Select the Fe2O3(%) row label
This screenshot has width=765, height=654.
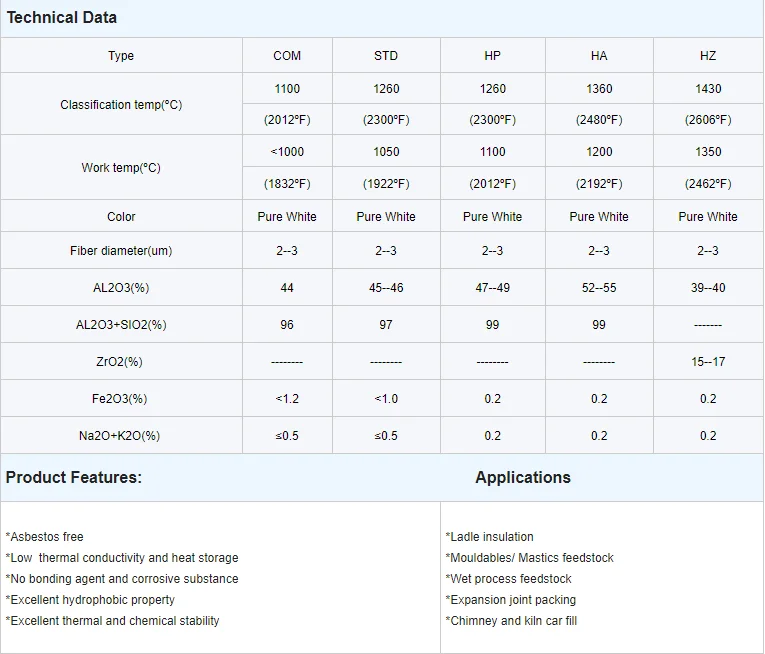click(121, 399)
